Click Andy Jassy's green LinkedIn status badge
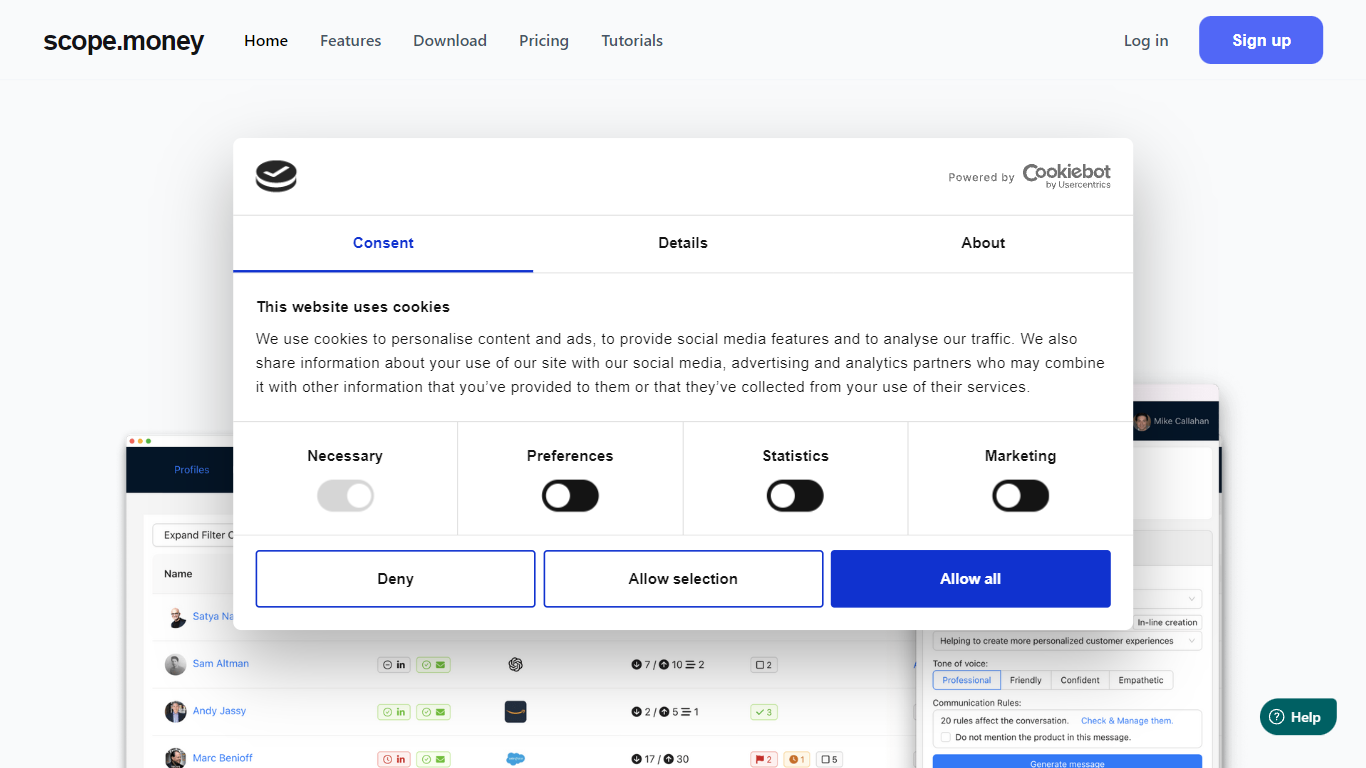1366x768 pixels. click(394, 712)
